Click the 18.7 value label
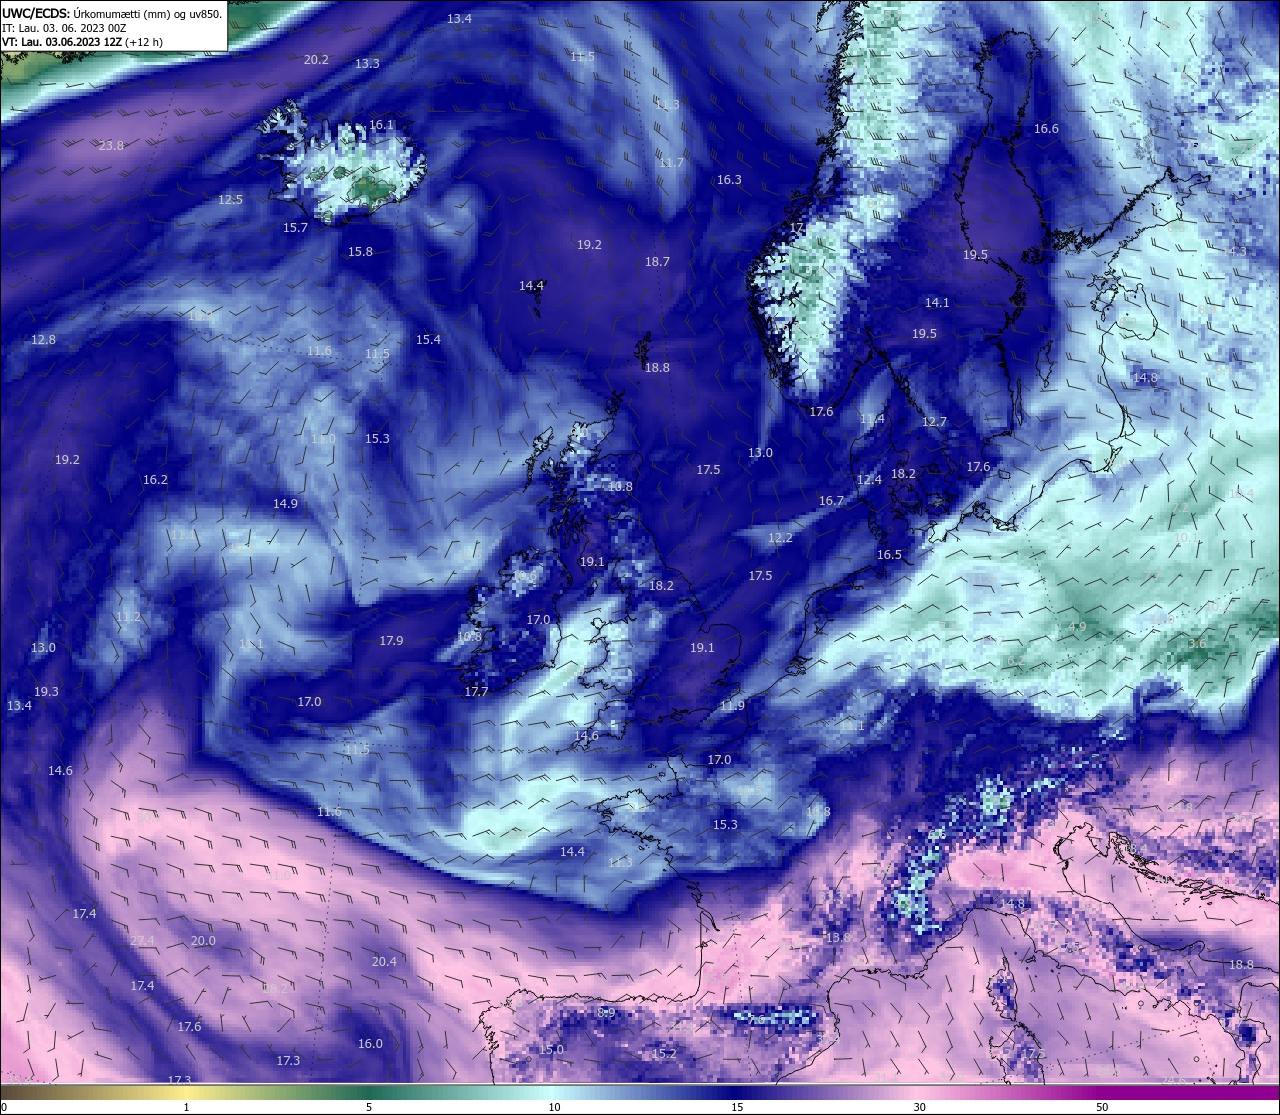The image size is (1280, 1115). click(x=657, y=262)
